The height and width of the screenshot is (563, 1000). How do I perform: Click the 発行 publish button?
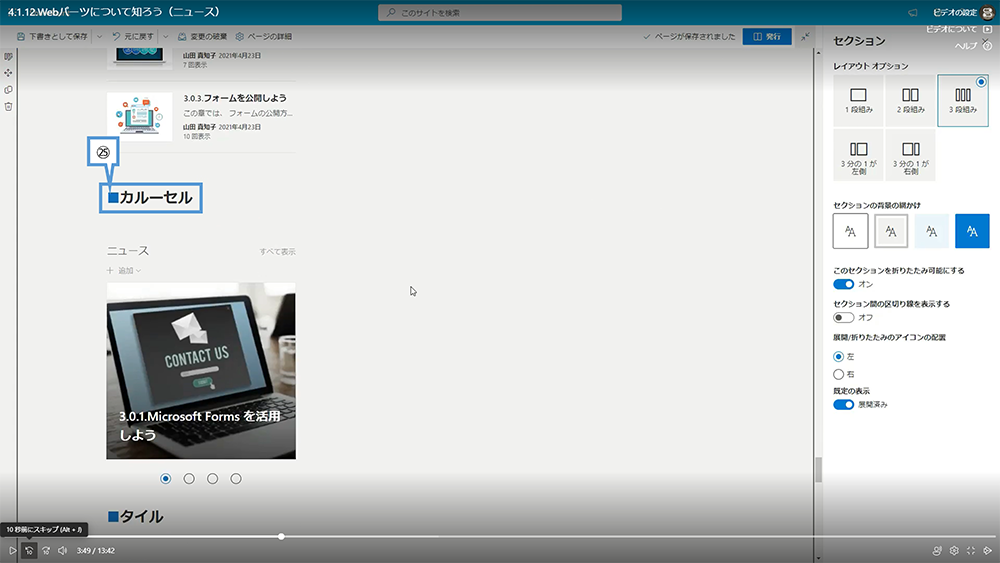[767, 36]
